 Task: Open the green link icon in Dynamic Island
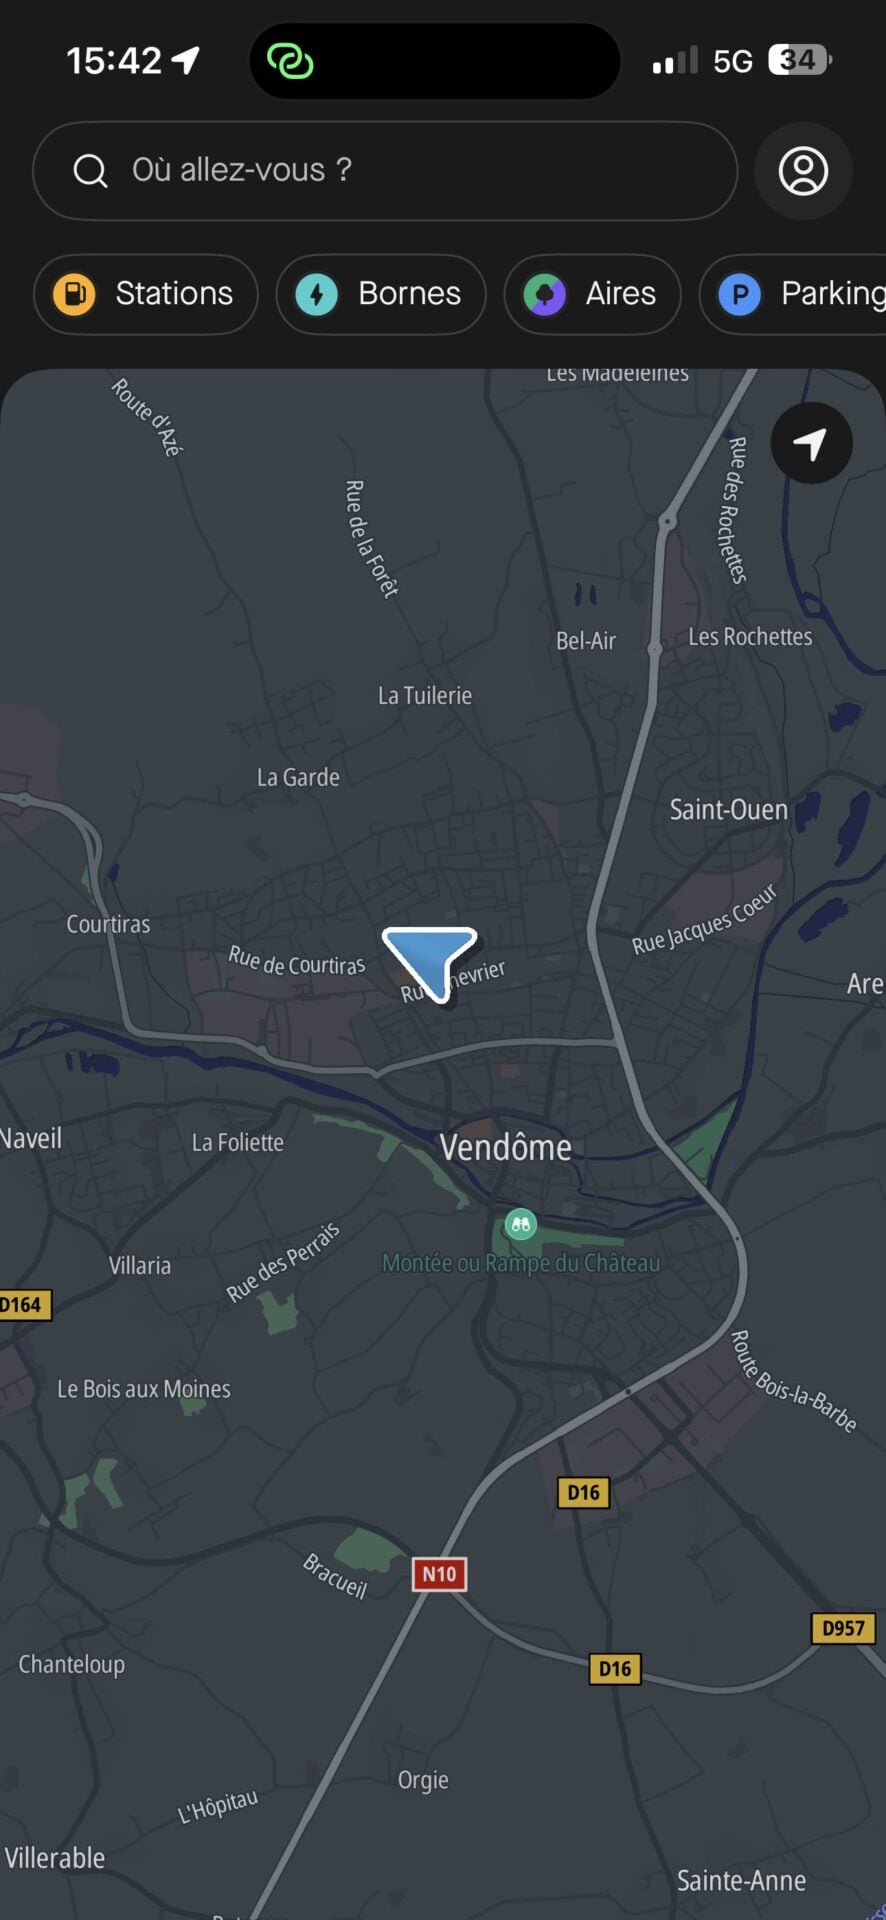pos(290,61)
